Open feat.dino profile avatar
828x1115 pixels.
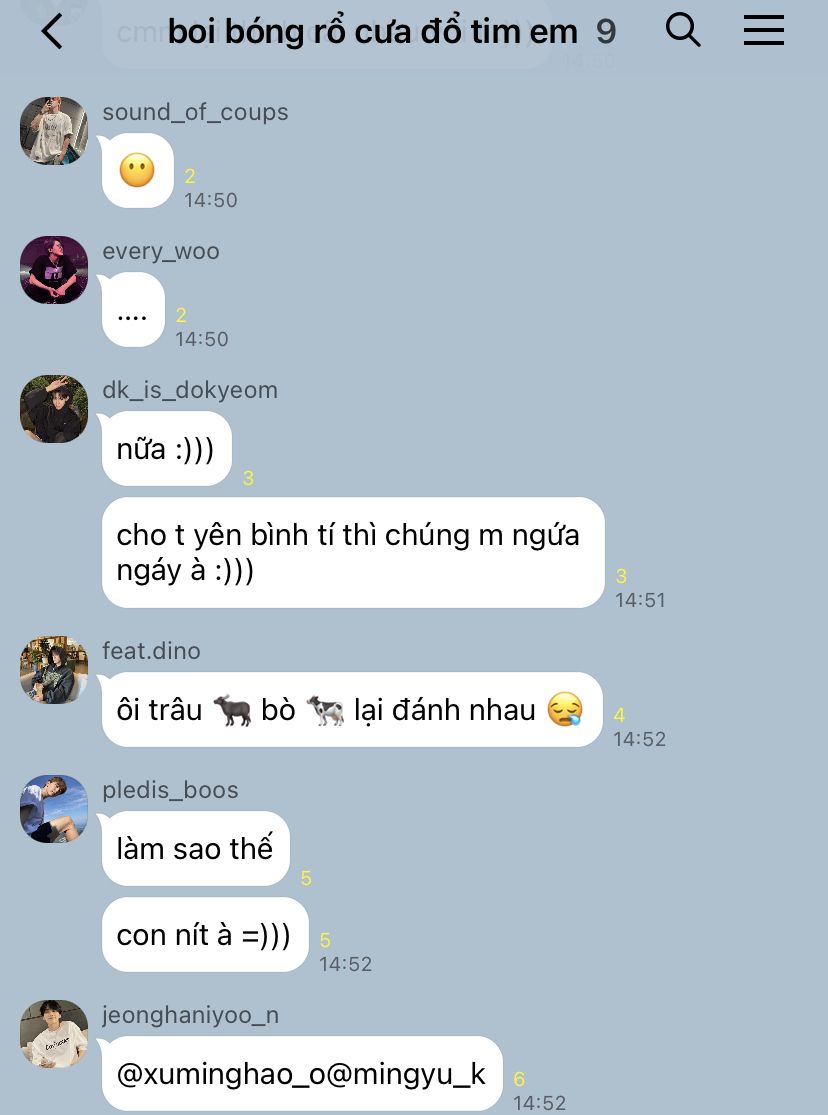pyautogui.click(x=54, y=670)
